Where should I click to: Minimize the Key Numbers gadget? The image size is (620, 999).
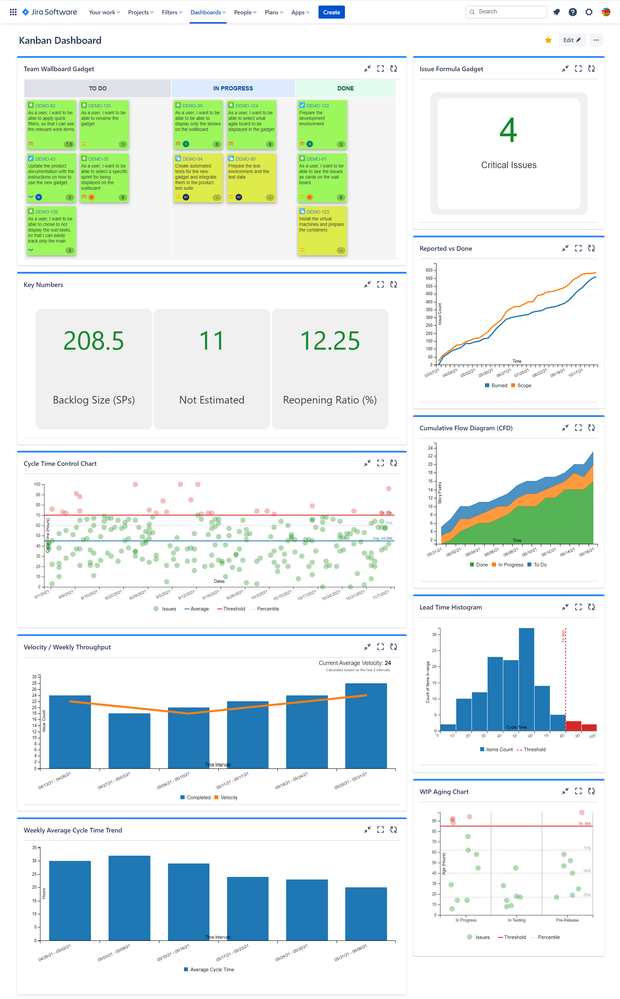368,285
